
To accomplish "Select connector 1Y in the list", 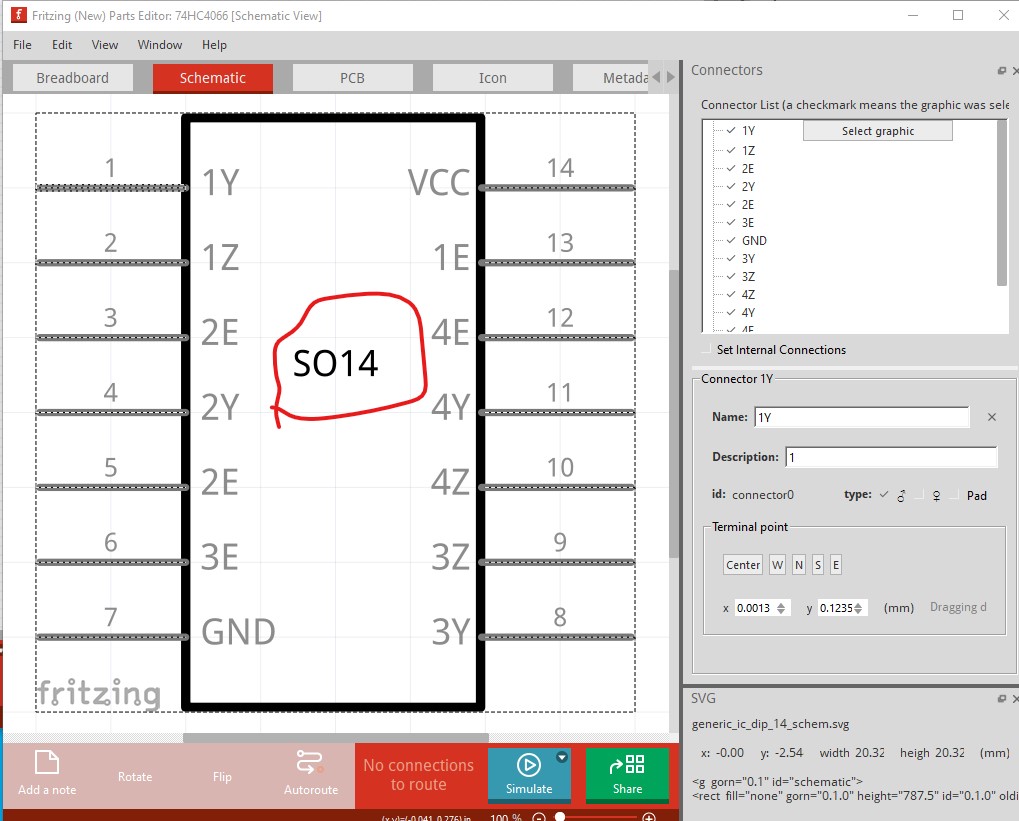I will click(748, 131).
